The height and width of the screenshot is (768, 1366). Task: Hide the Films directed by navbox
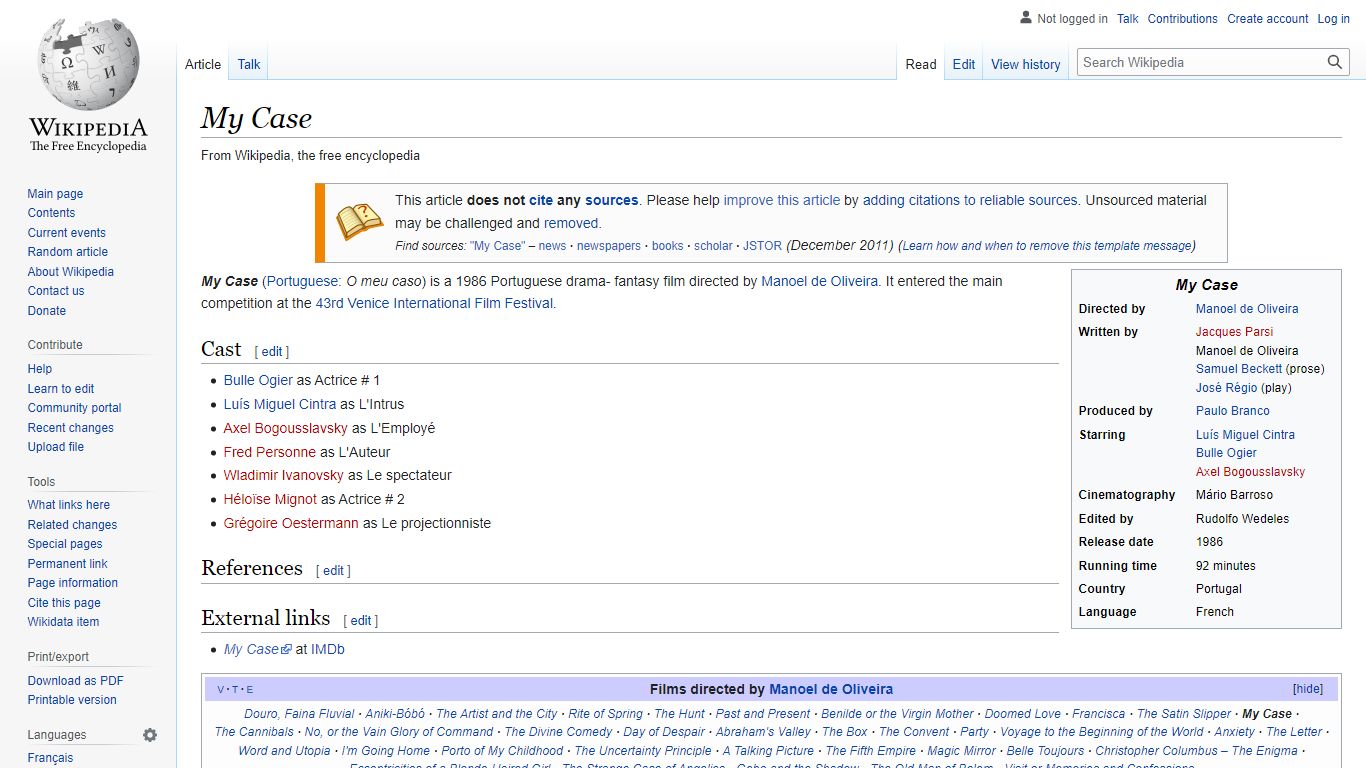tap(1307, 689)
